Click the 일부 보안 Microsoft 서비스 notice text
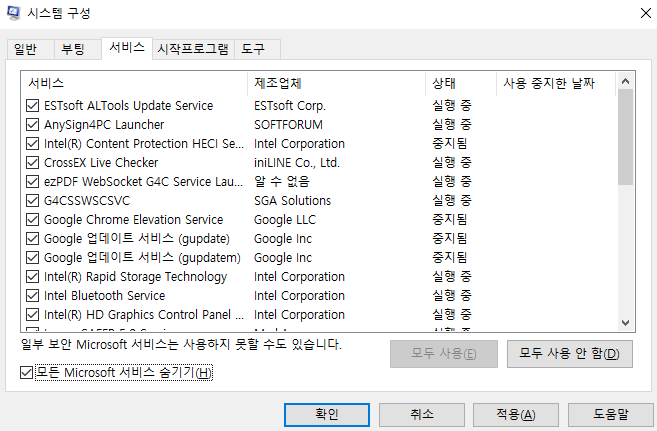657x431 pixels. [x=181, y=345]
